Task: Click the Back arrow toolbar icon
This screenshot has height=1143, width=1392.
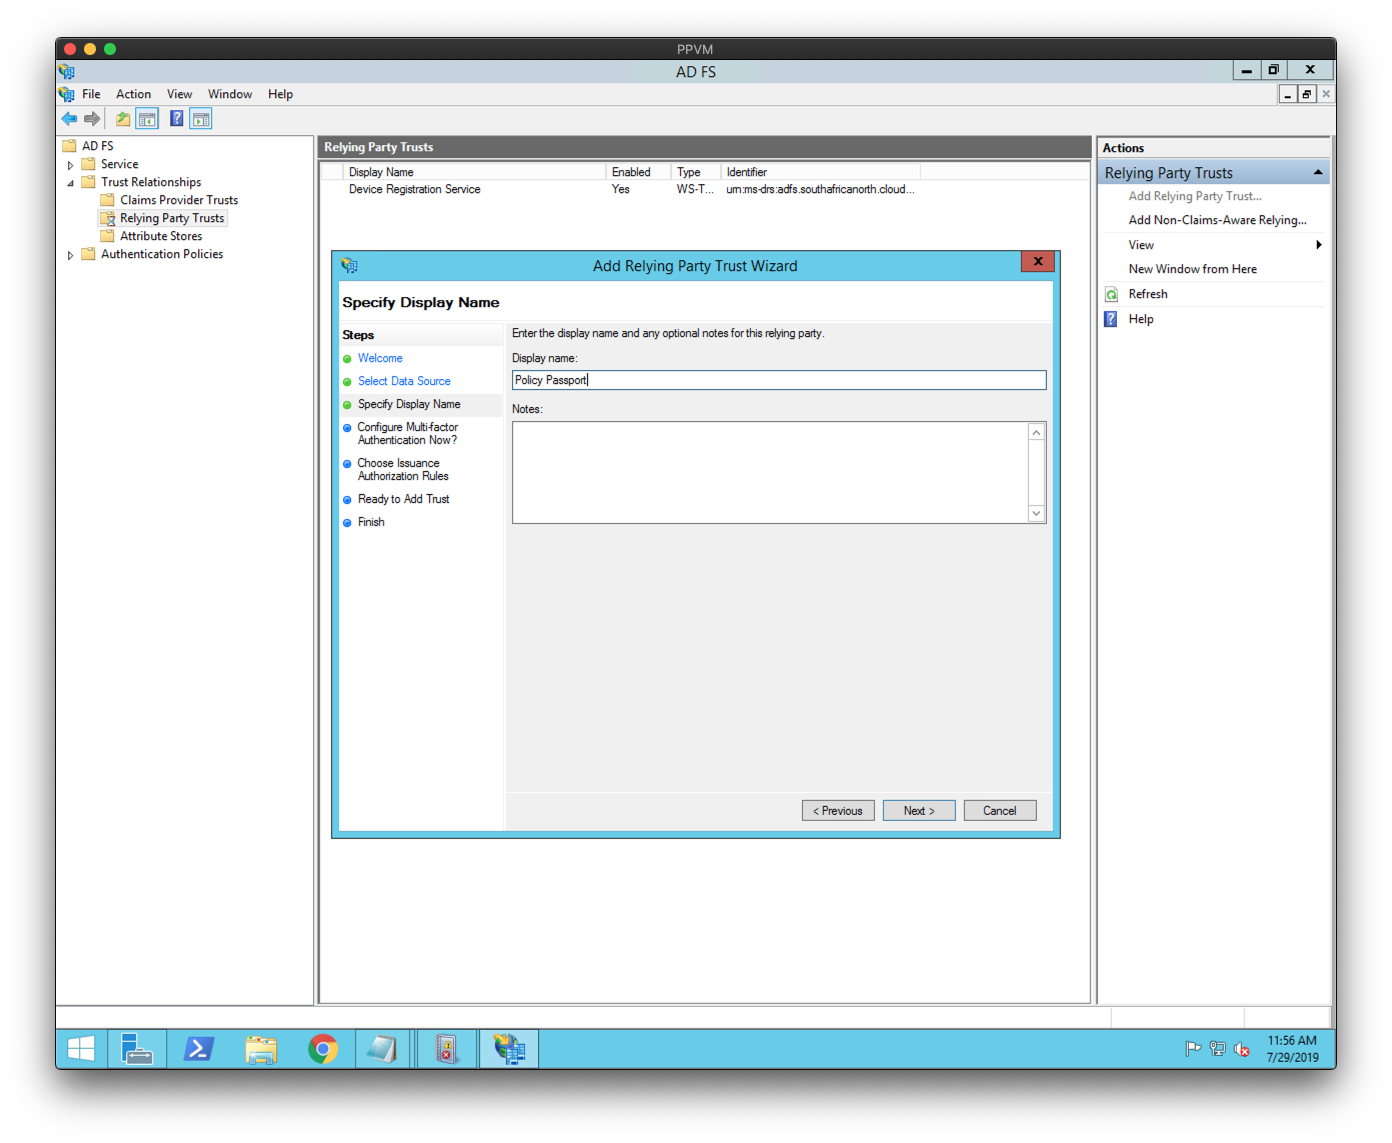Action: 69,119
